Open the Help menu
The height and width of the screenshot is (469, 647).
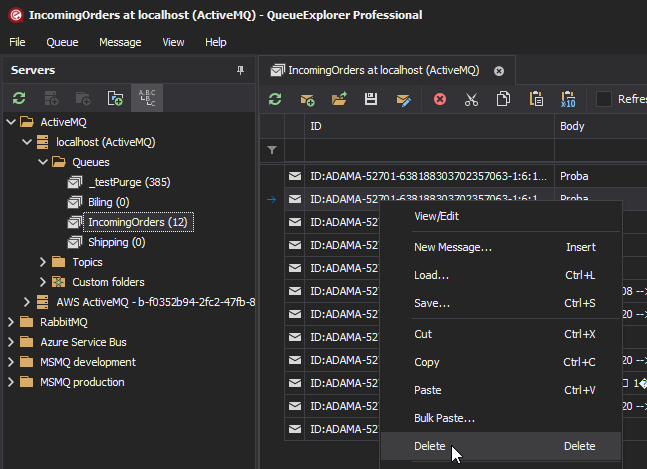click(x=216, y=42)
